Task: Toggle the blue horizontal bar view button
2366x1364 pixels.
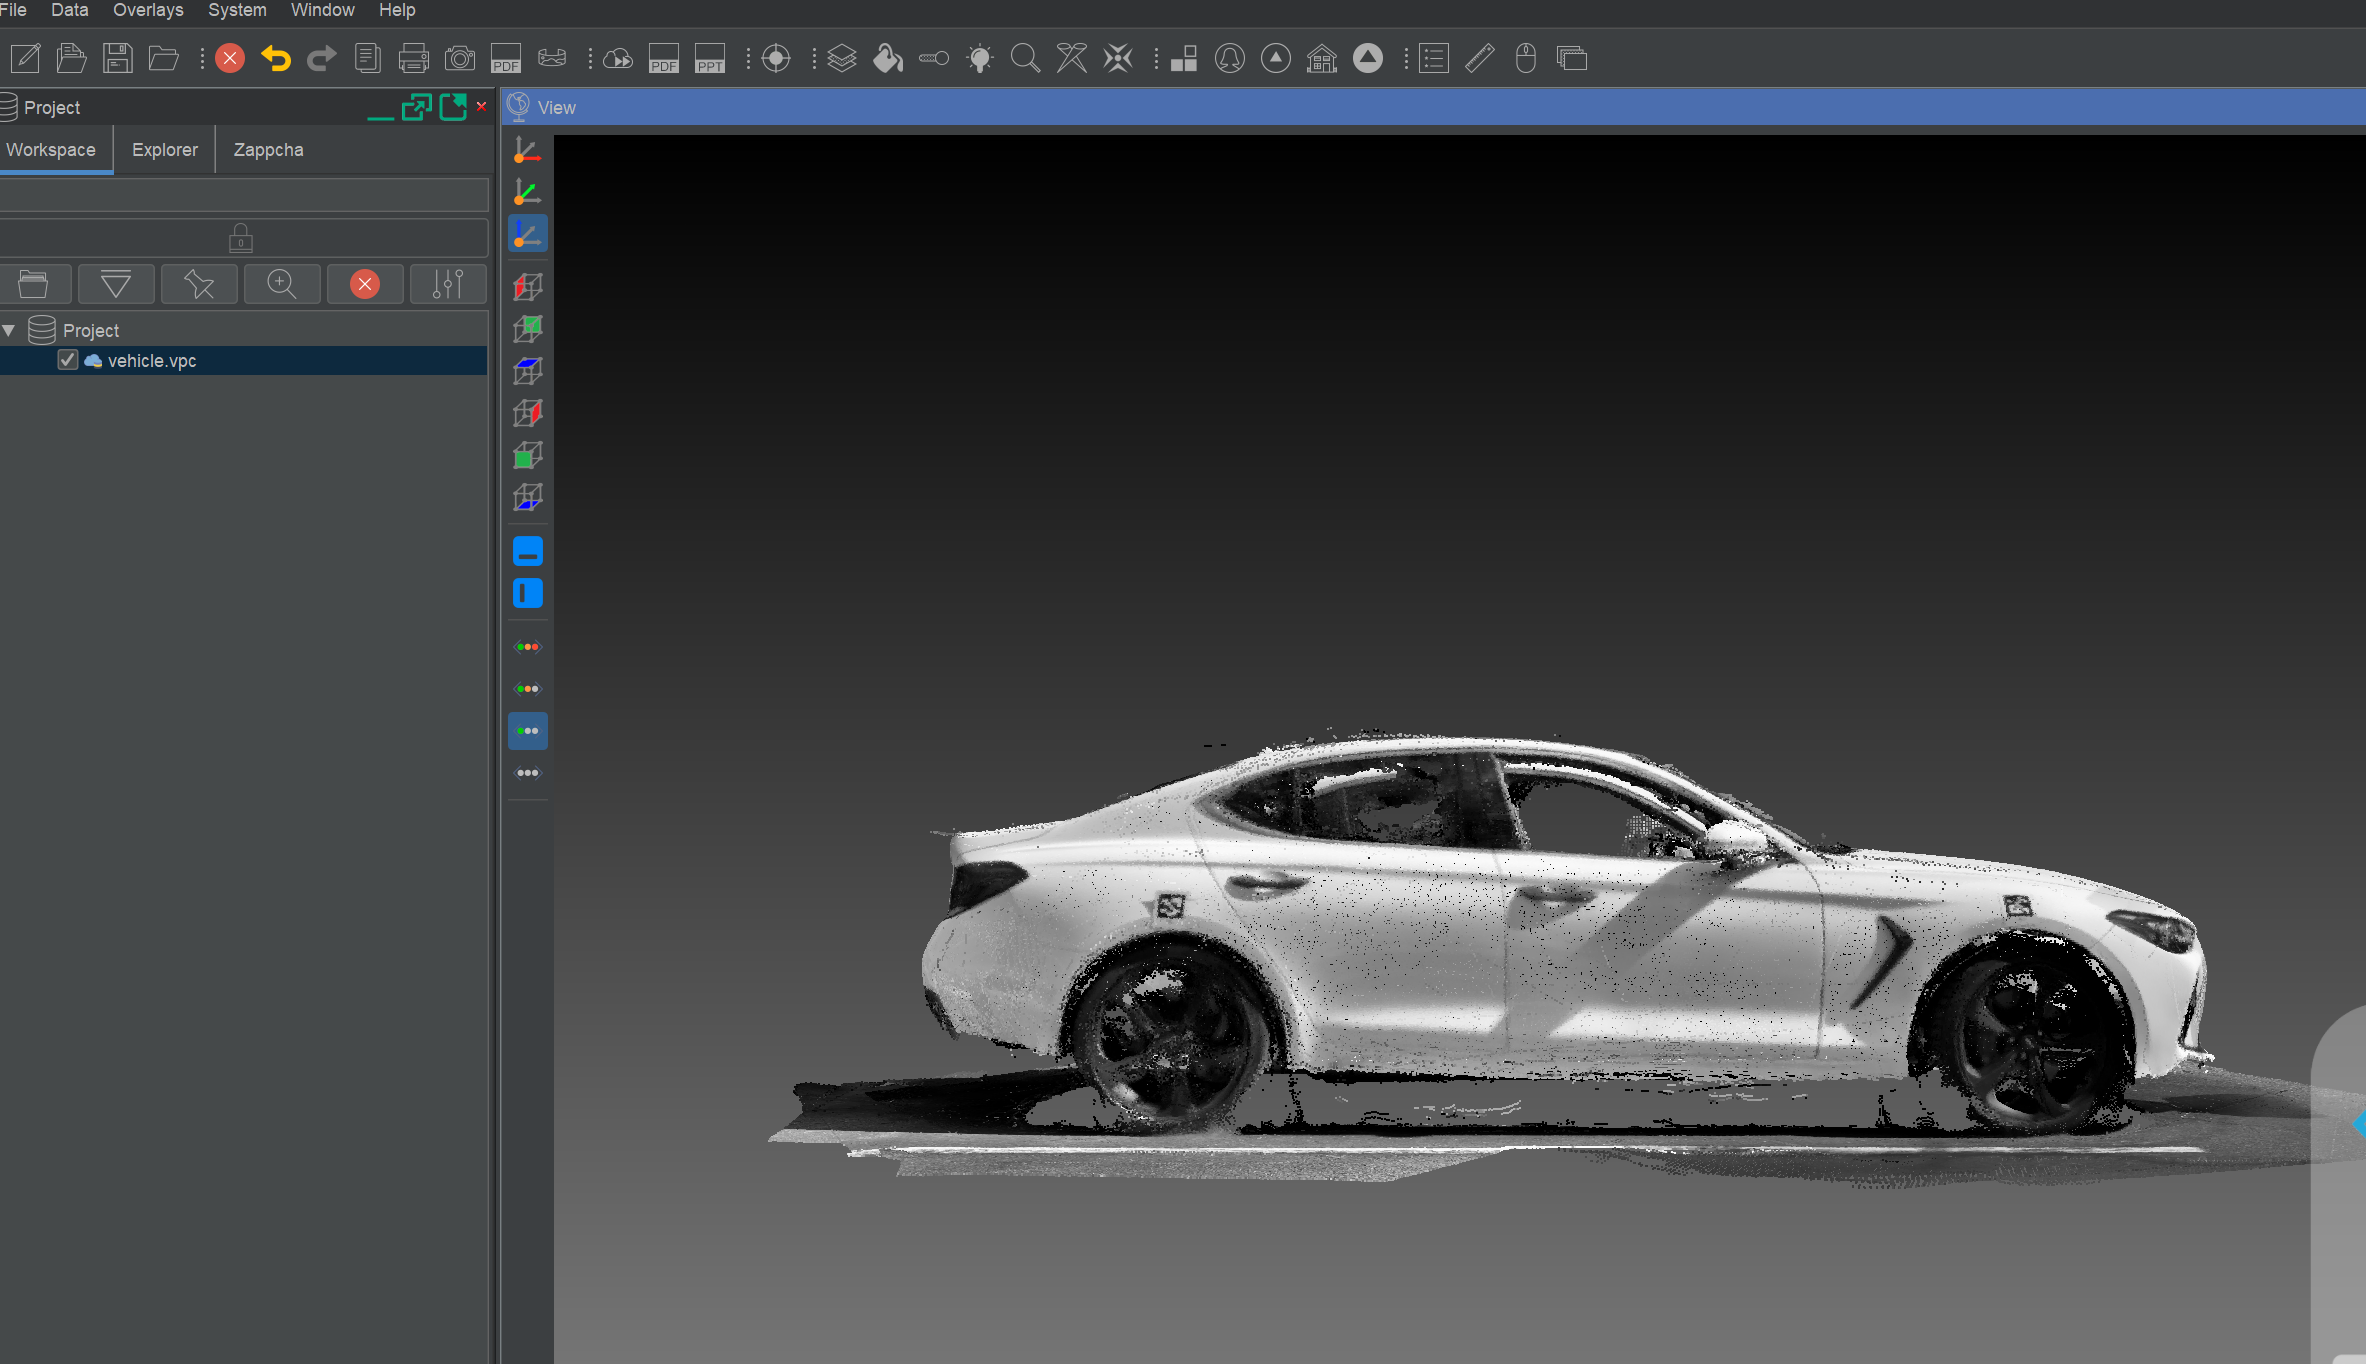Action: 527,551
